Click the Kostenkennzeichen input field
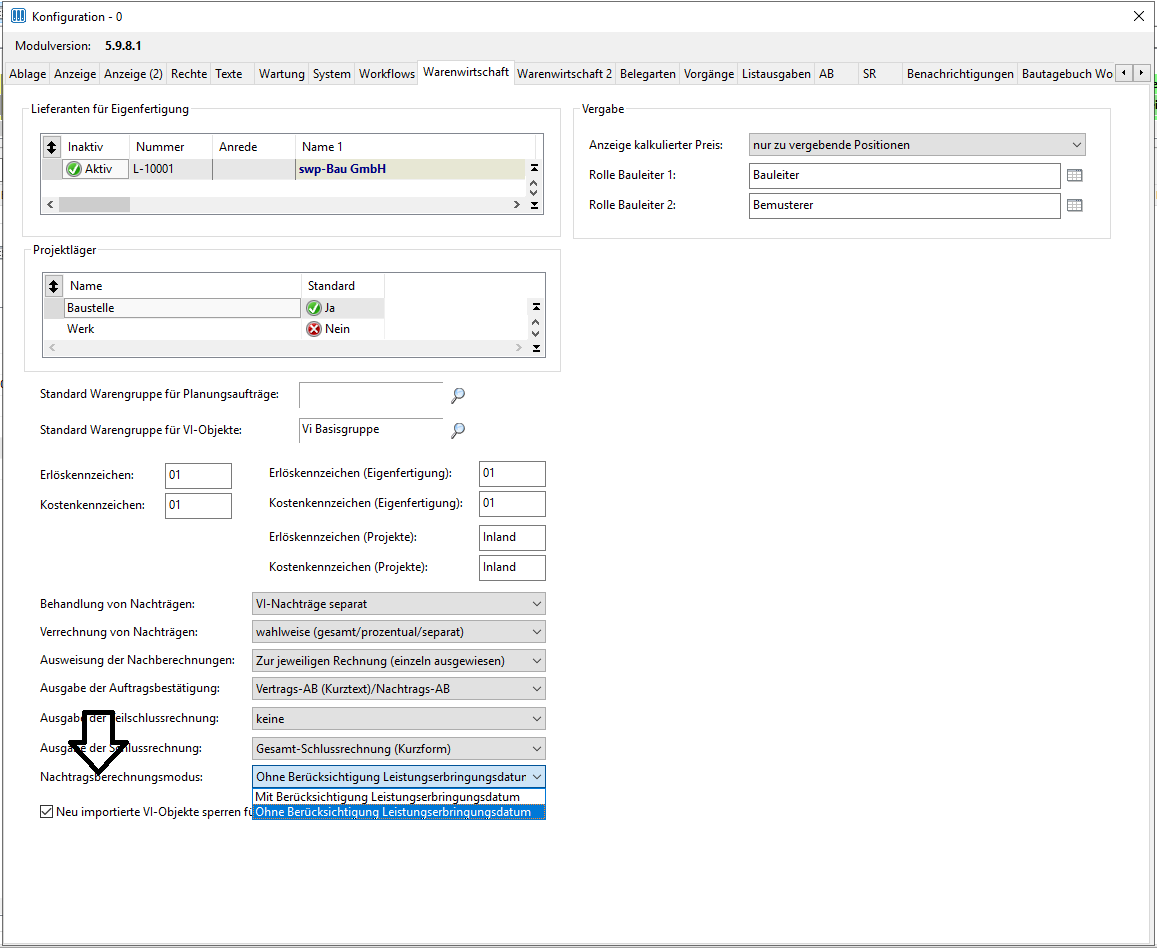Viewport: 1157px width, 949px height. (x=198, y=505)
